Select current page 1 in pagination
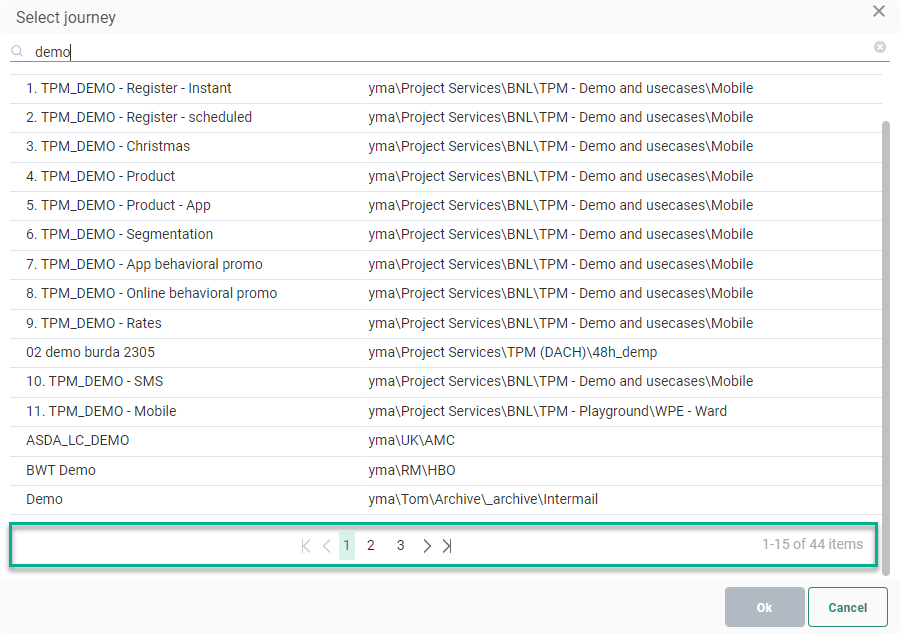This screenshot has width=900, height=634. [346, 545]
